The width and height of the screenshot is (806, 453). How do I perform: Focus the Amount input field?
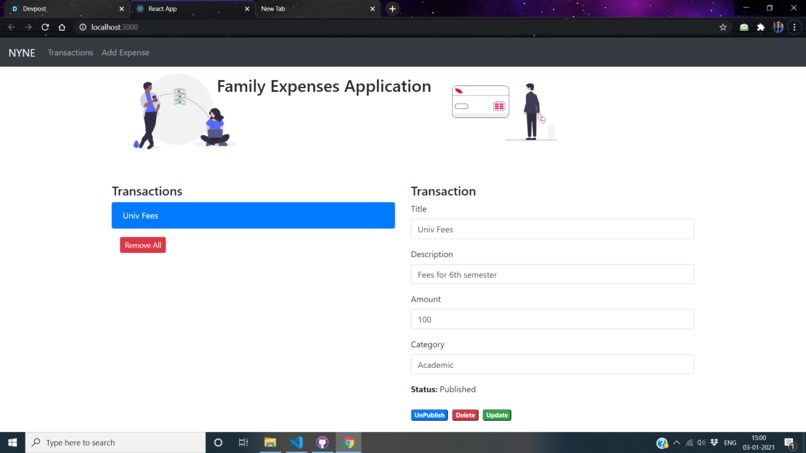pyautogui.click(x=553, y=319)
